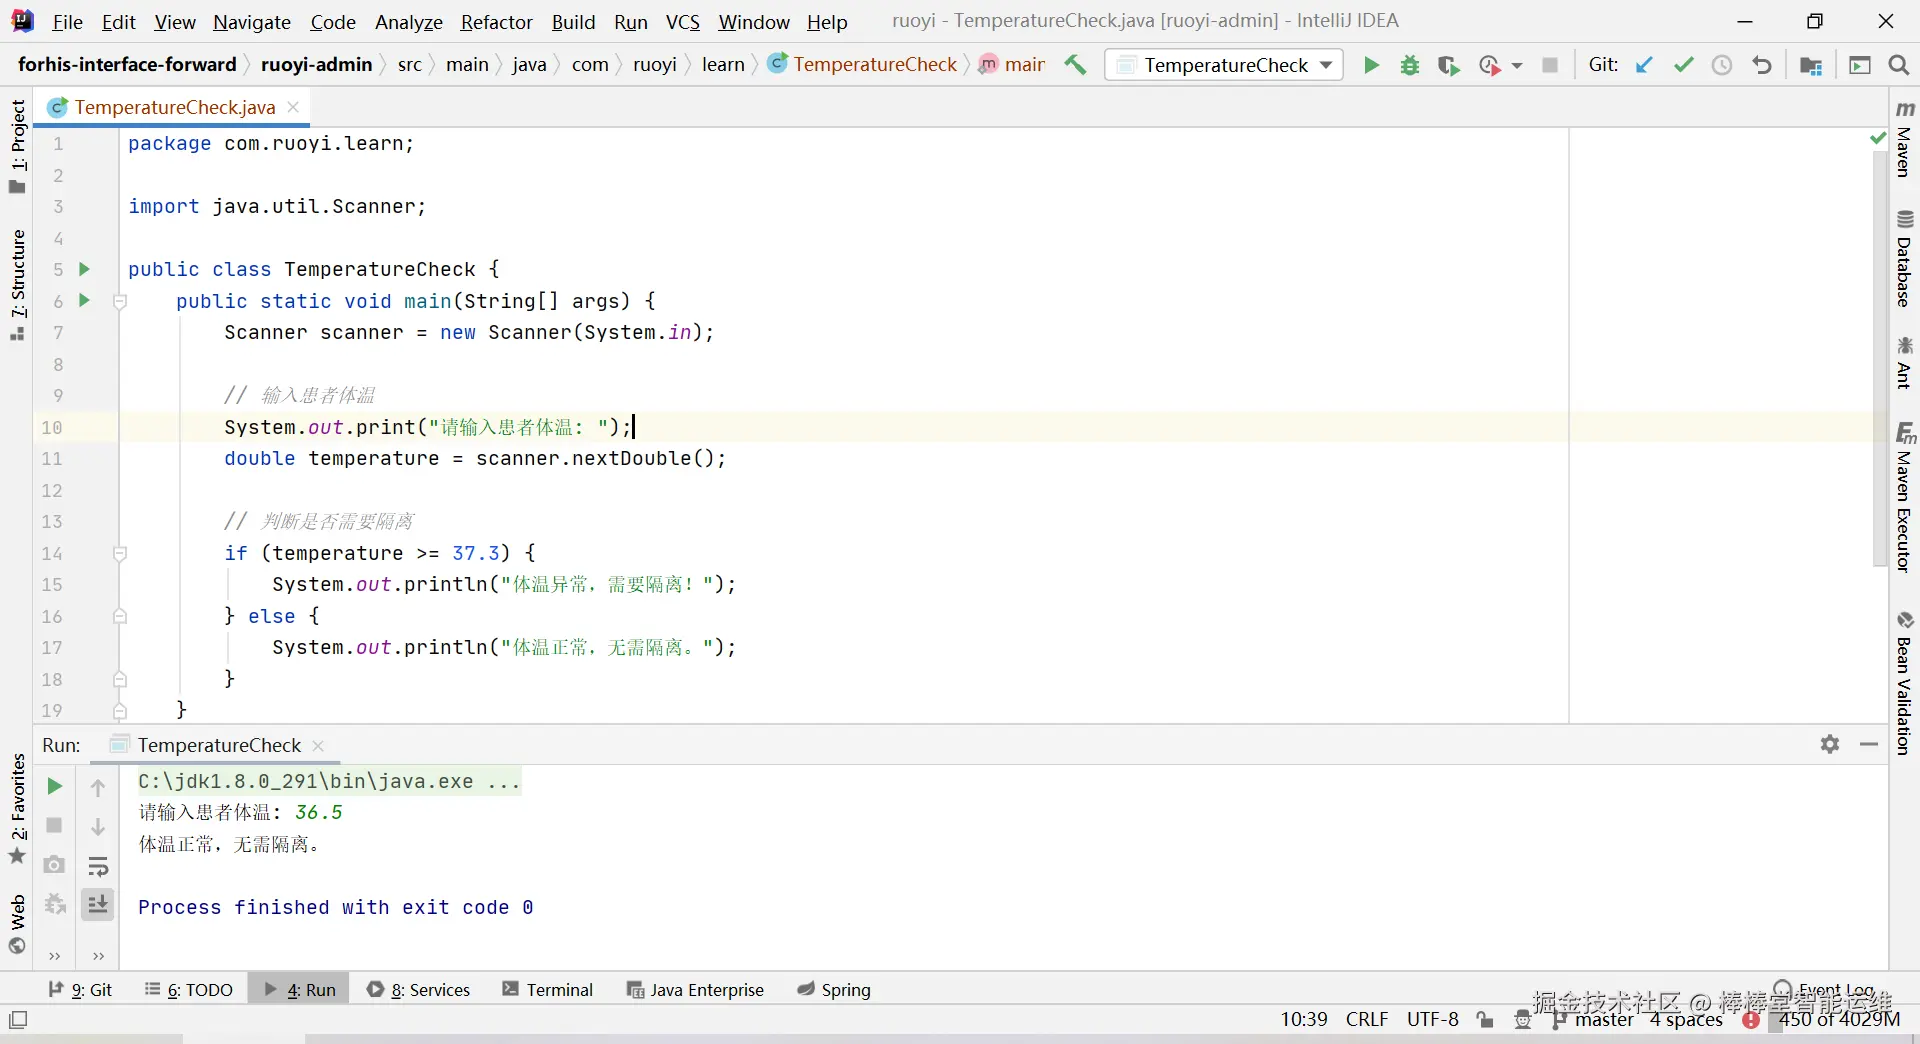
Task: Collapse the main method fold marker
Action: tap(120, 301)
